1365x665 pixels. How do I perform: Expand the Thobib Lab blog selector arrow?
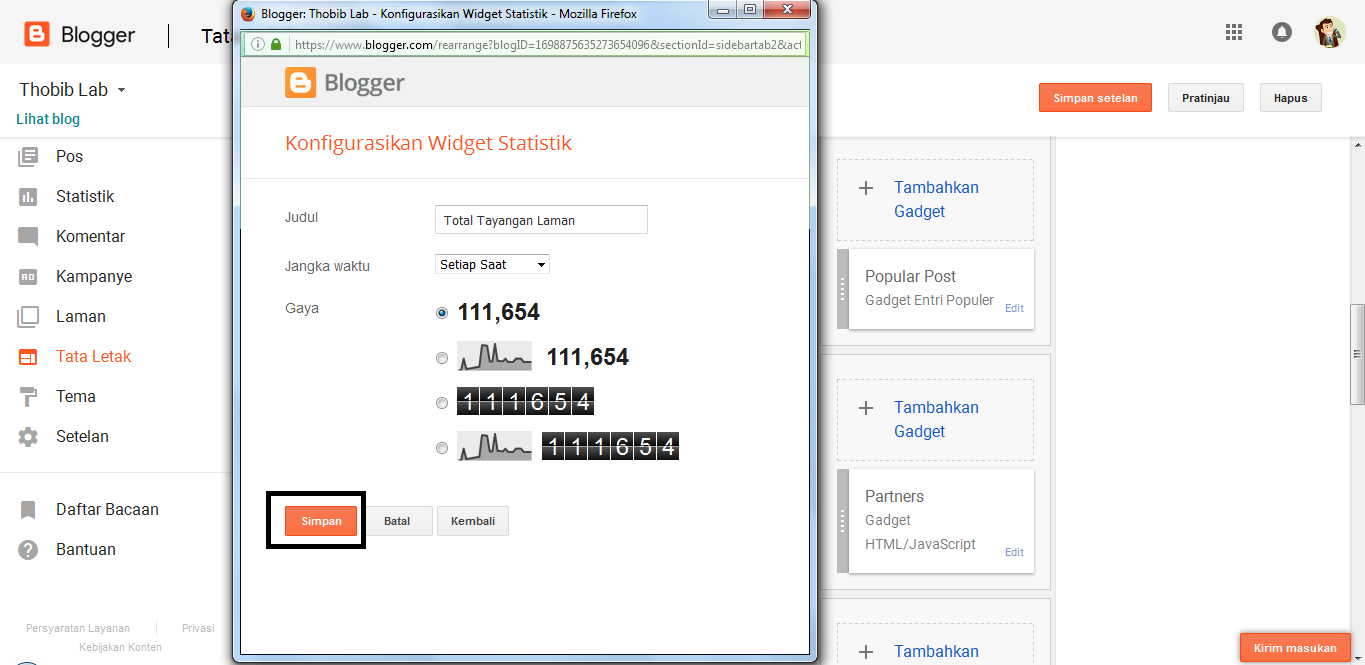coord(122,90)
